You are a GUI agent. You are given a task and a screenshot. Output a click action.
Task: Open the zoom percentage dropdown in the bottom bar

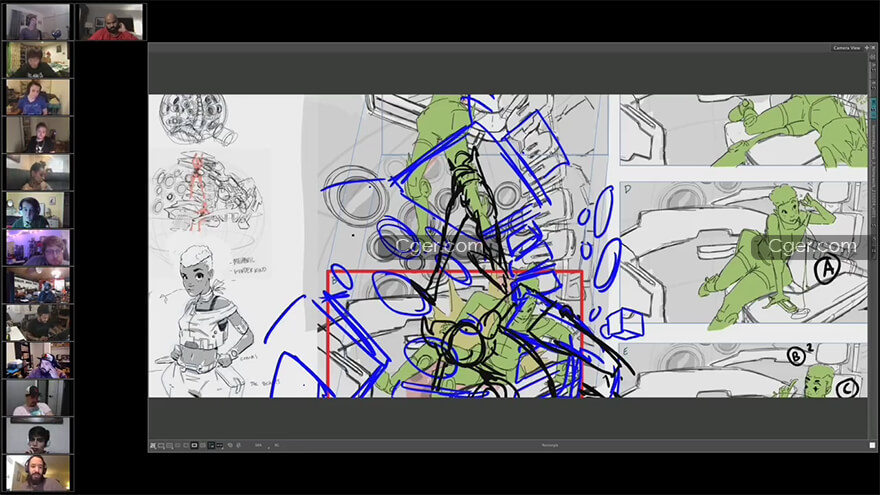[x=260, y=445]
